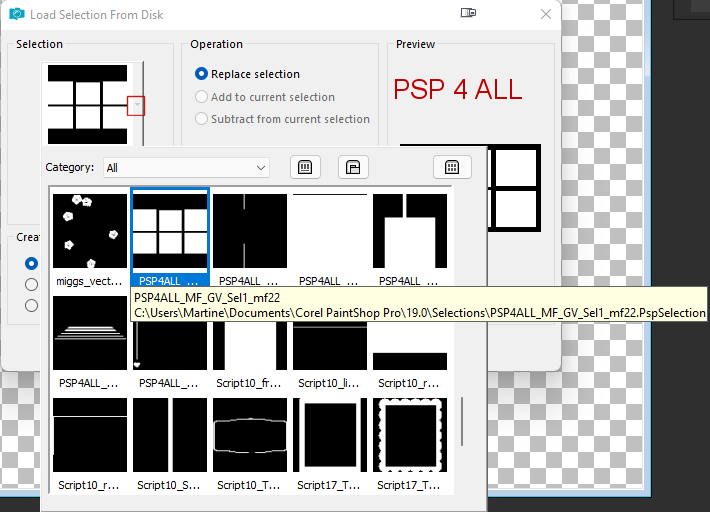Choose Subtract from current selection option
The image size is (710, 512).
click(202, 119)
